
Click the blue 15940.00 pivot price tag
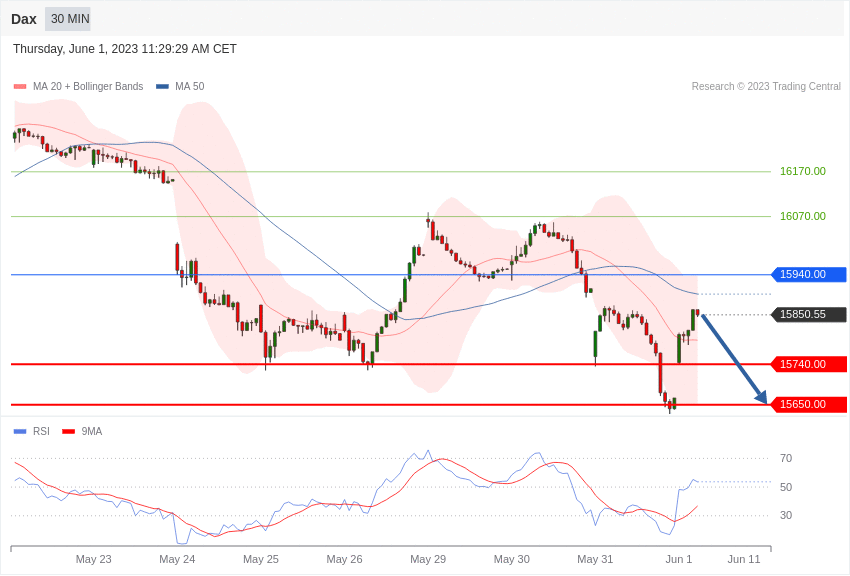coord(809,274)
